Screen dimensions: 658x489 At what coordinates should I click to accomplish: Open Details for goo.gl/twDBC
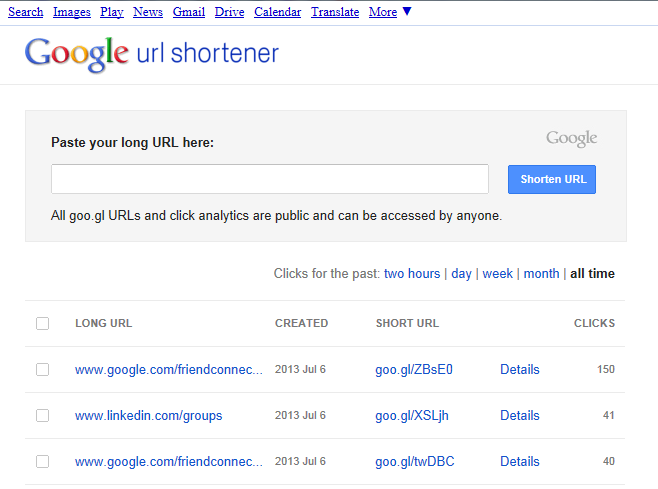click(x=519, y=461)
